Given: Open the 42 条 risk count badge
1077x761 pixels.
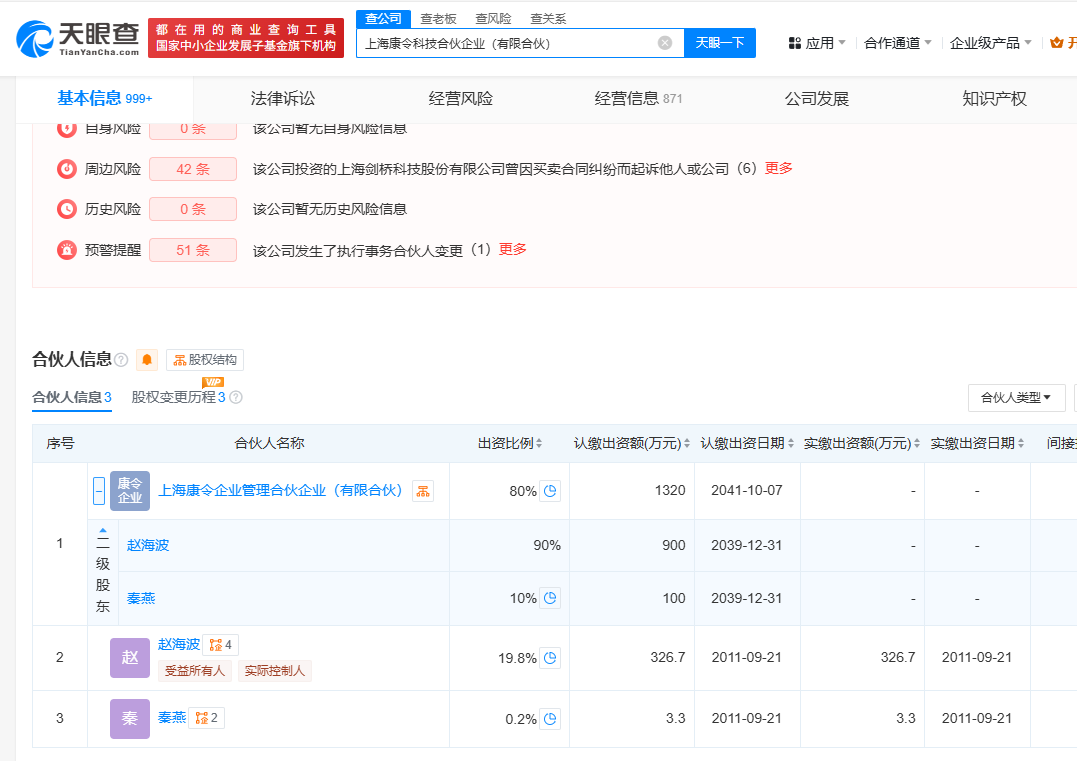Looking at the screenshot, I should [193, 169].
